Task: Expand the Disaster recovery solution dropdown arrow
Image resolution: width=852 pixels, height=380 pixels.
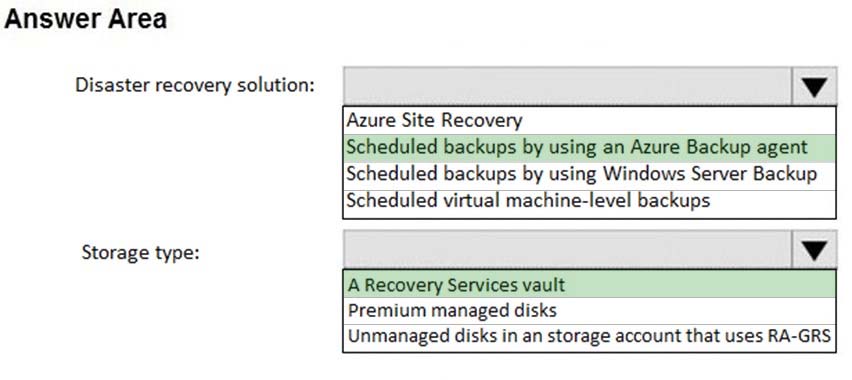Action: [814, 86]
